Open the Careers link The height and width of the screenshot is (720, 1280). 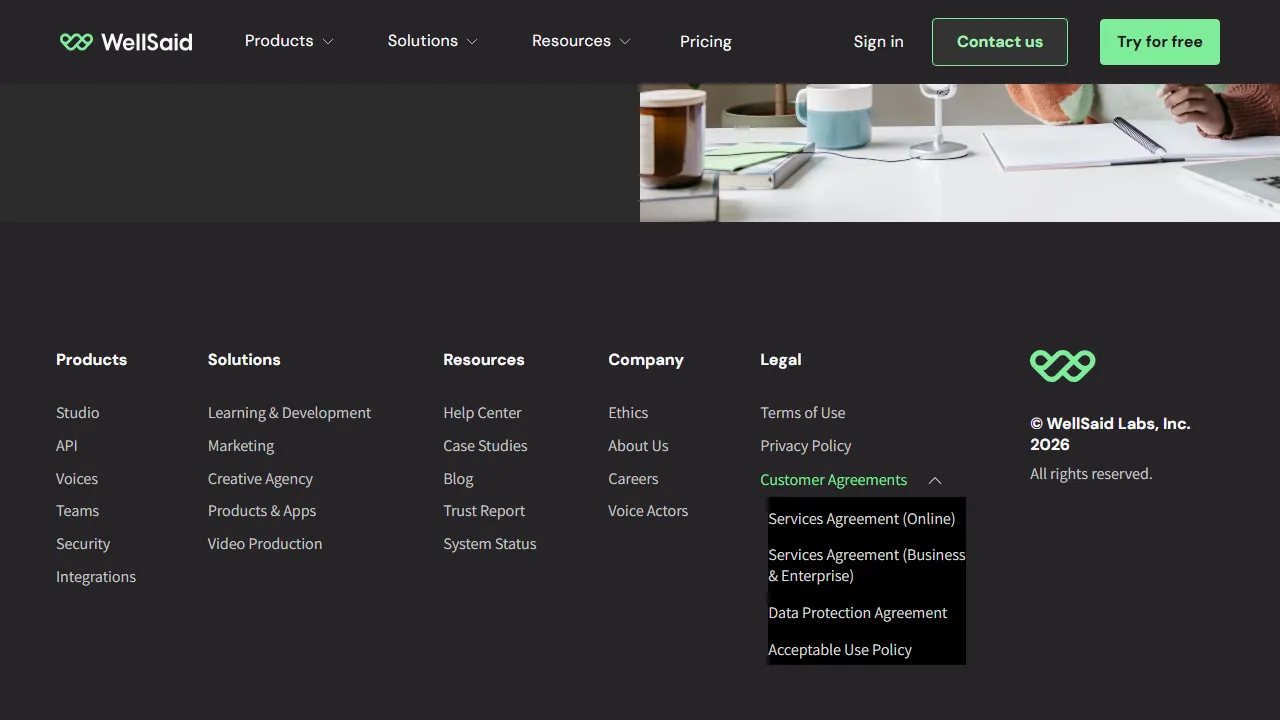633,479
